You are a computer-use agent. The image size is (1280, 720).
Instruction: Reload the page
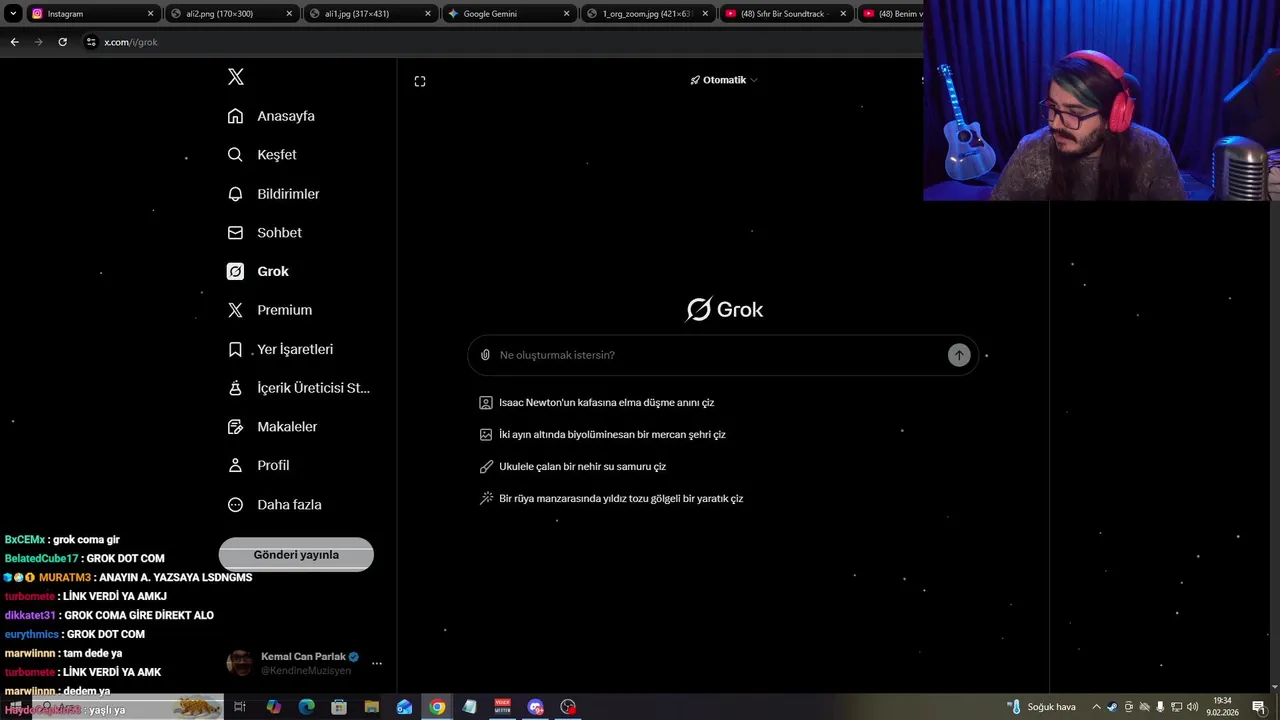tap(62, 42)
